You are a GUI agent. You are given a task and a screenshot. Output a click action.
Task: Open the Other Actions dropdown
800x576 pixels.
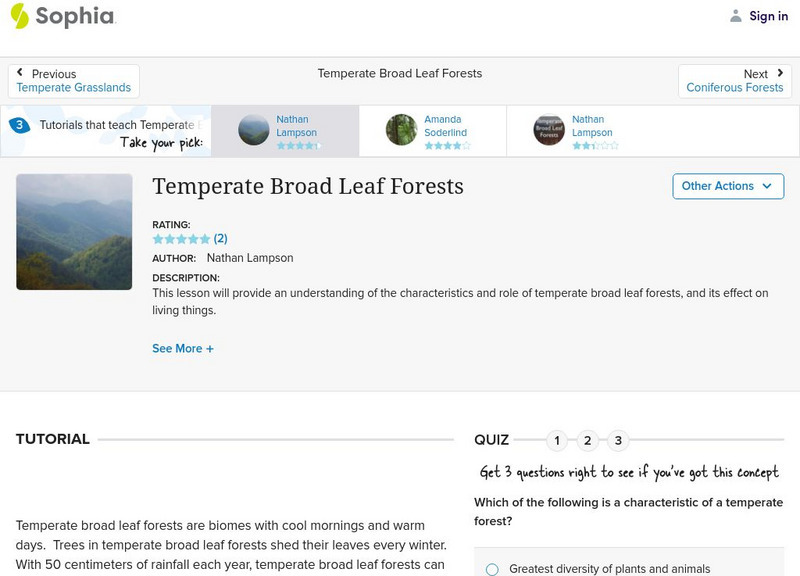[x=727, y=186]
